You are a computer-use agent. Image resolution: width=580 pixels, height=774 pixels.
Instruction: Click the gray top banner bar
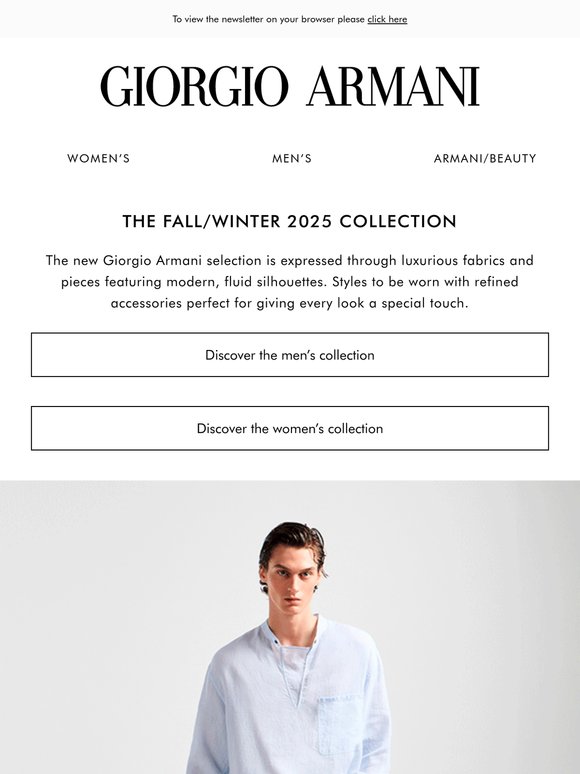pos(290,19)
